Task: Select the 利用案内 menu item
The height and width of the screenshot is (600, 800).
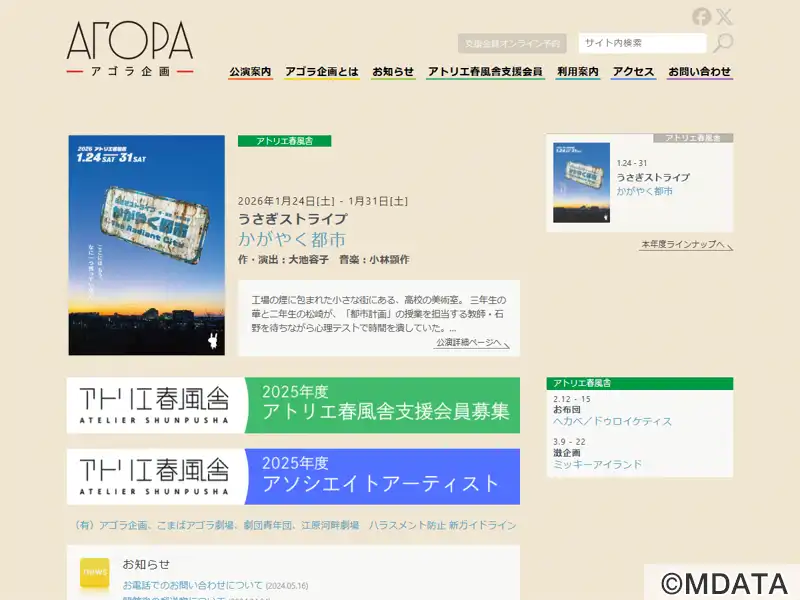Action: tap(577, 72)
